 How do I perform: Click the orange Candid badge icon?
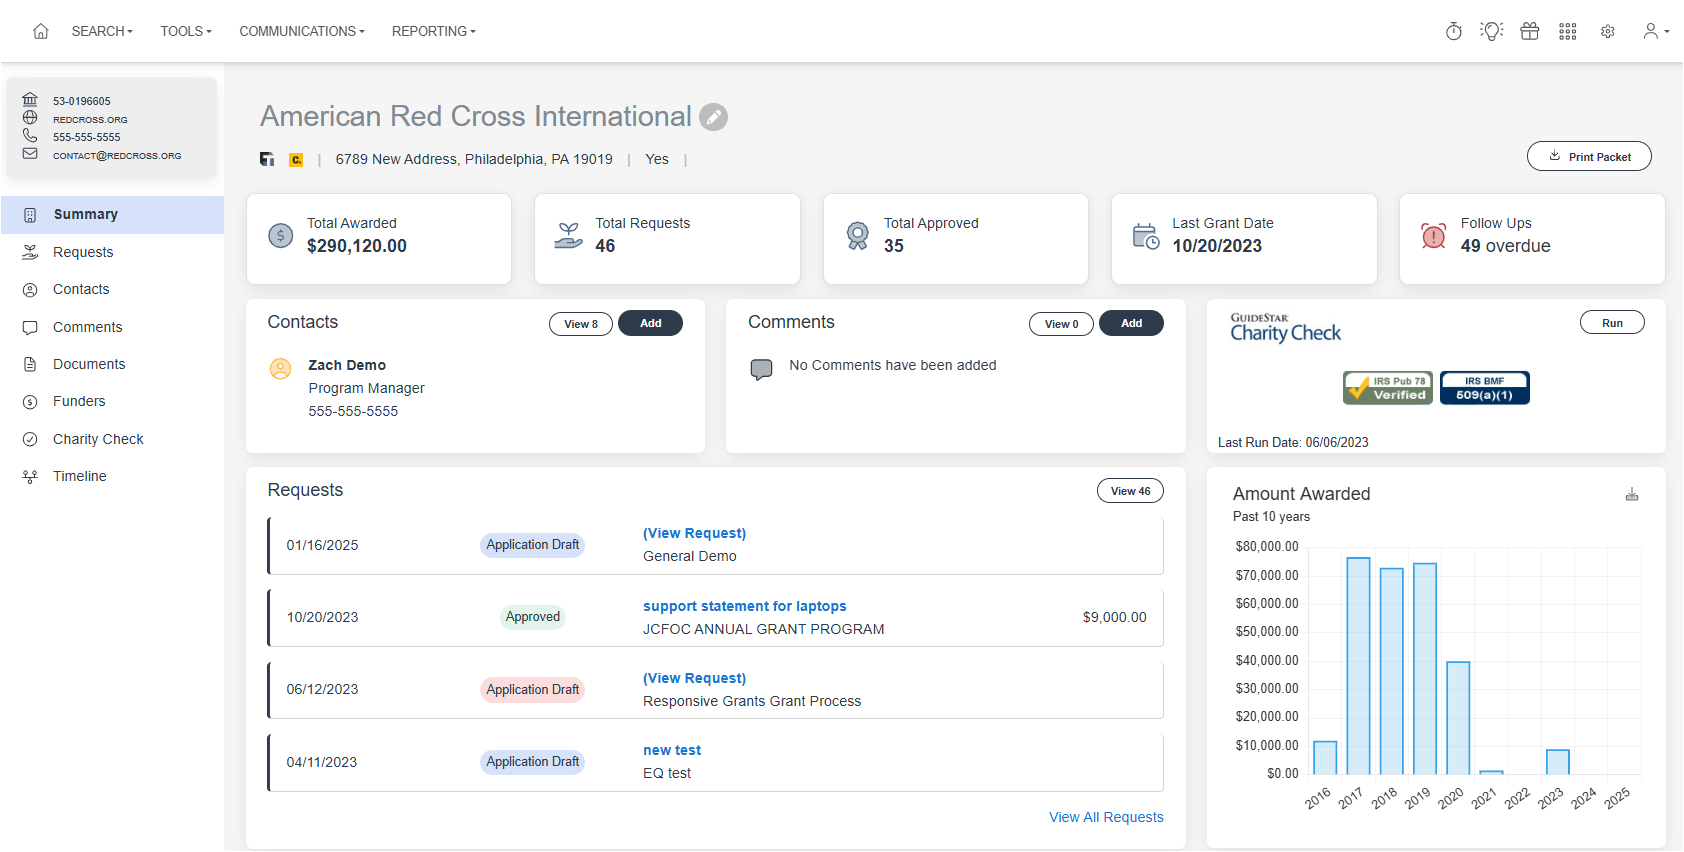tap(296, 159)
